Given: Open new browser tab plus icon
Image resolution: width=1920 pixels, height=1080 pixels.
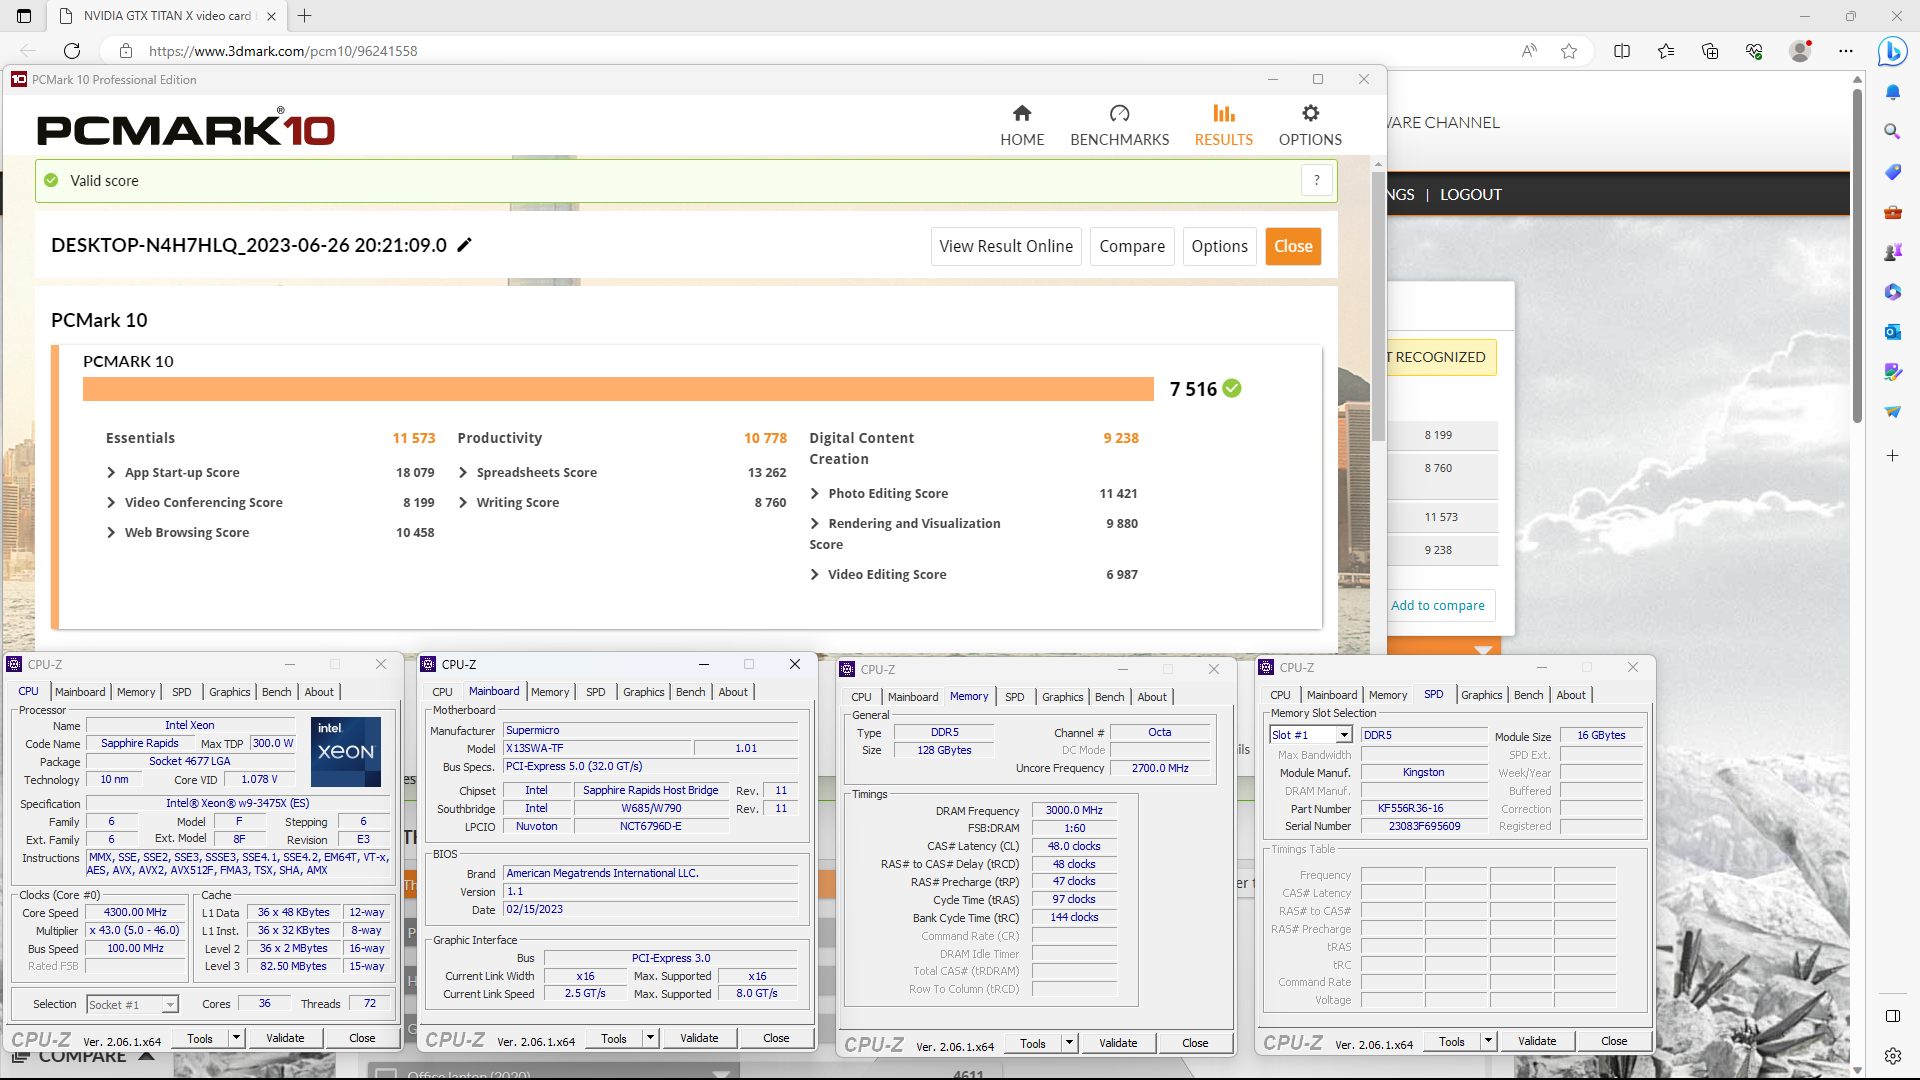Looking at the screenshot, I should [x=305, y=16].
